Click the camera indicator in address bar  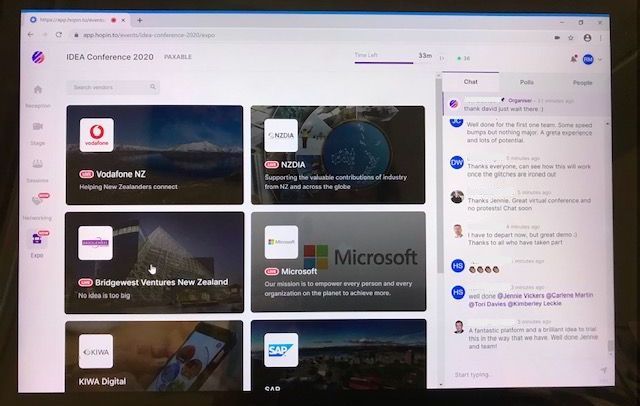(557, 38)
